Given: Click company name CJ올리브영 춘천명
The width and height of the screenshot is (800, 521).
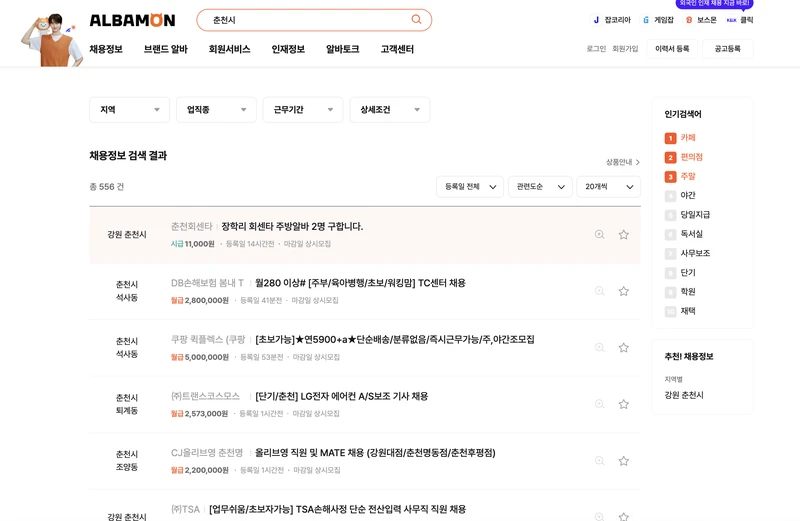Looking at the screenshot, I should pyautogui.click(x=207, y=453).
